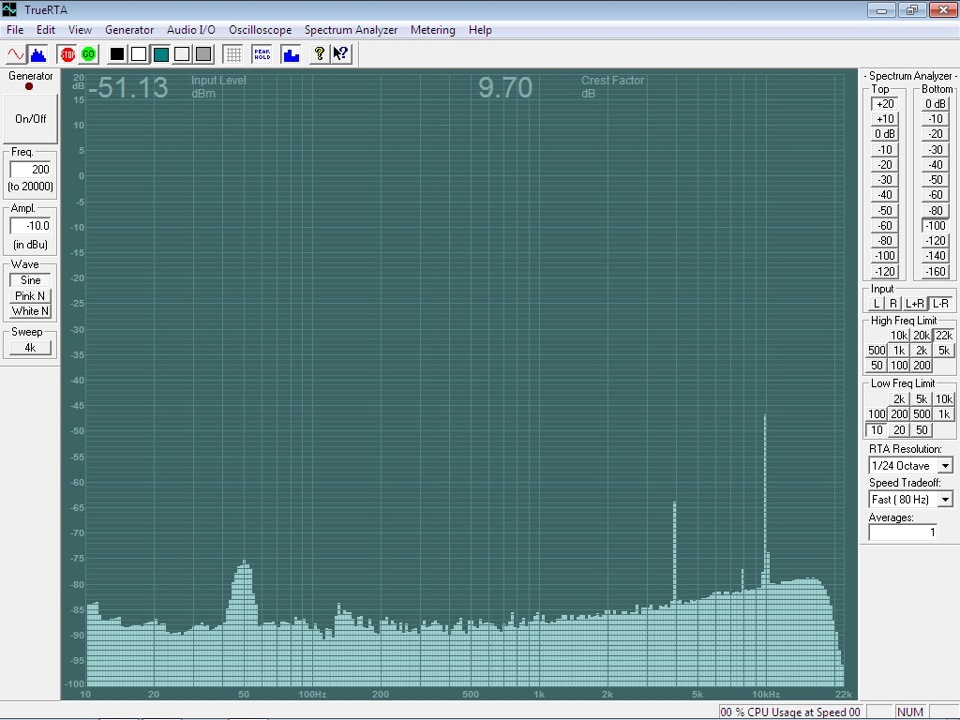
Task: Select R input channel
Action: pos(893,304)
